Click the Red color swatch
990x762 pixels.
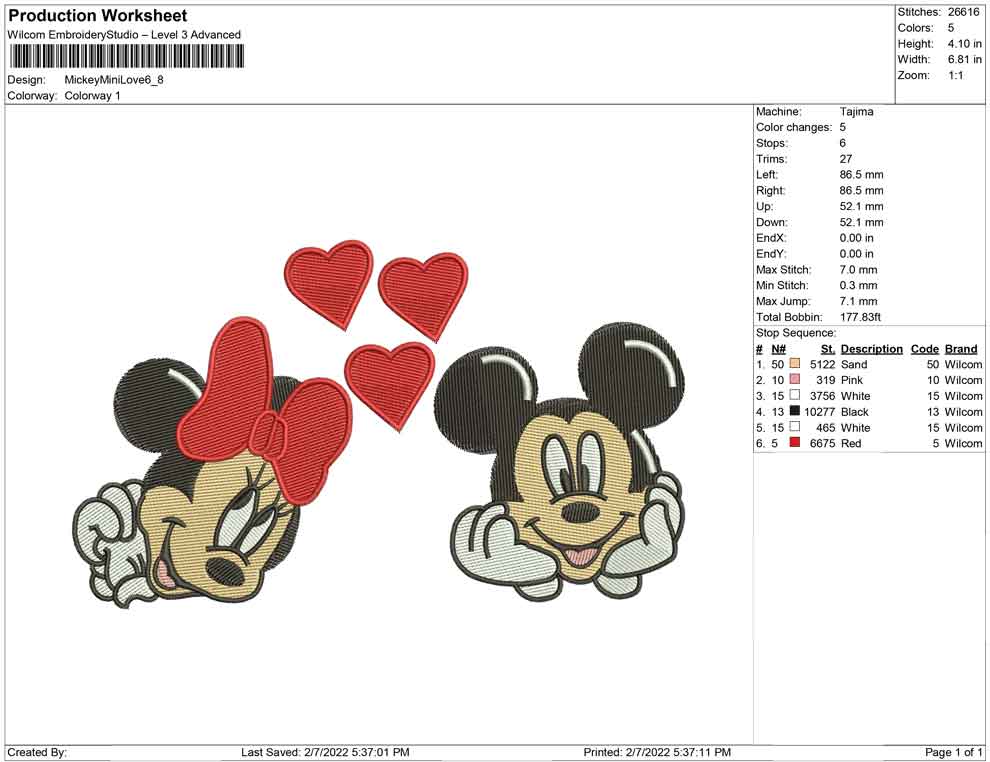click(795, 443)
